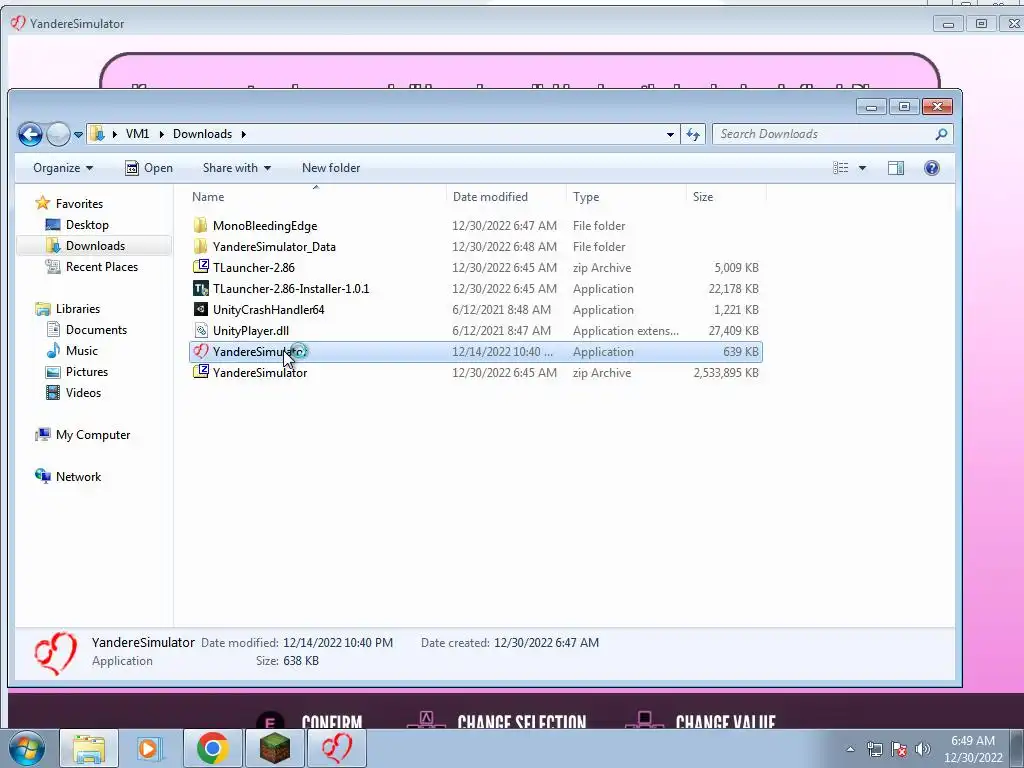Select VM1 in the address path
This screenshot has width=1024, height=768.
coord(137,134)
